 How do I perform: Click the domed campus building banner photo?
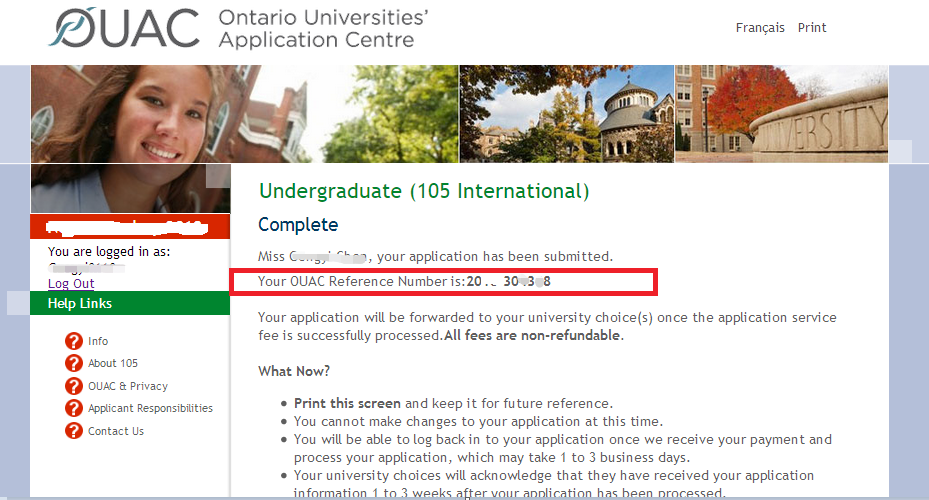pos(566,114)
